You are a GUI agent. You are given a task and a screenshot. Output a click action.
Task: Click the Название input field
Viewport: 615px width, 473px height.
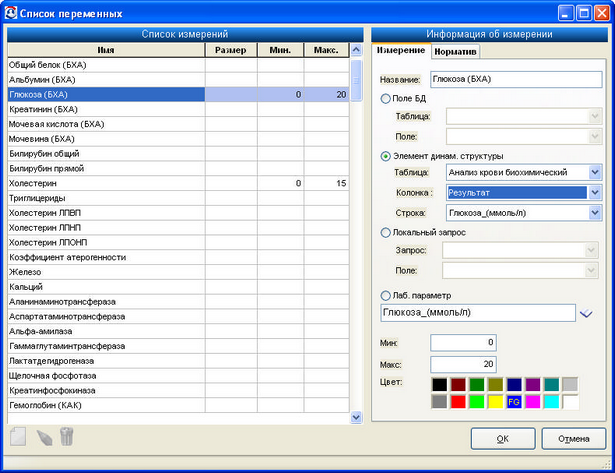click(516, 79)
